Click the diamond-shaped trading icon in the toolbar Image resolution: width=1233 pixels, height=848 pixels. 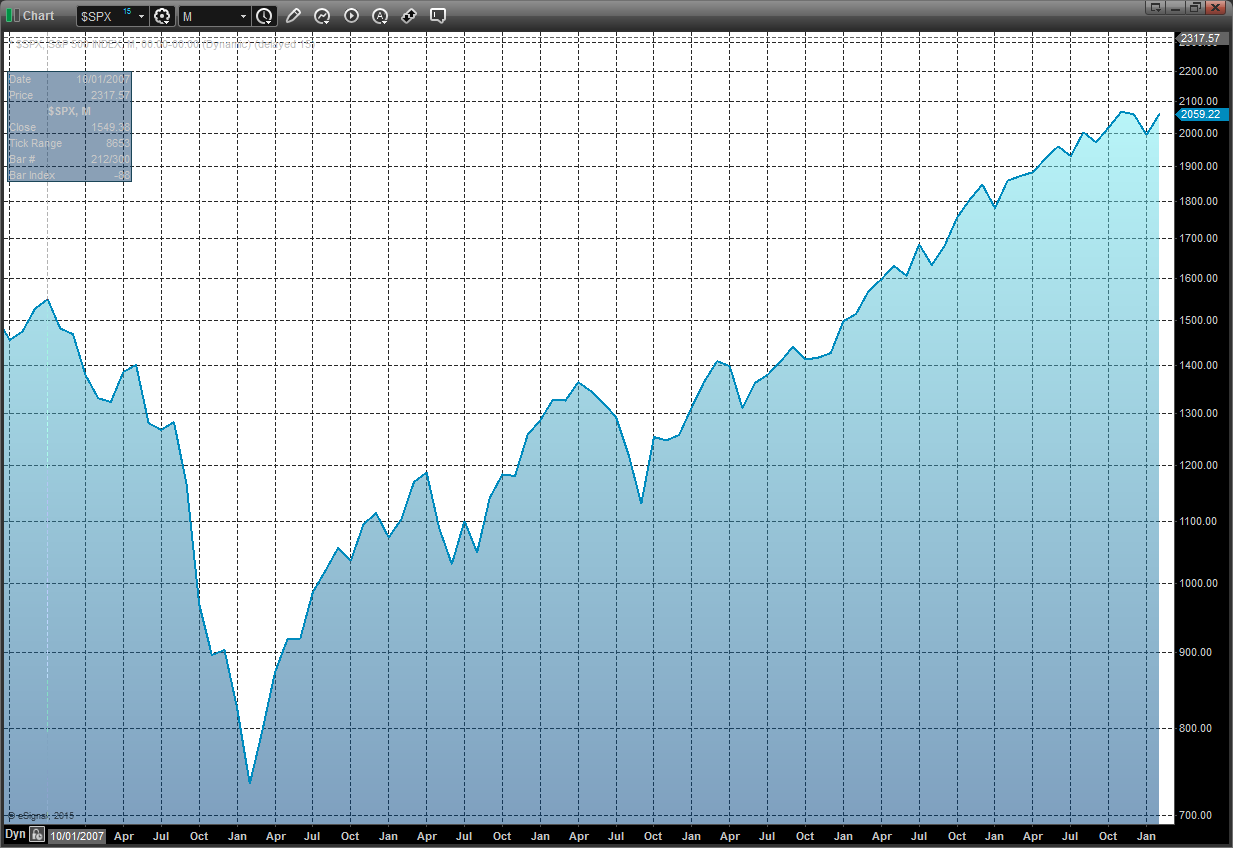tap(409, 16)
